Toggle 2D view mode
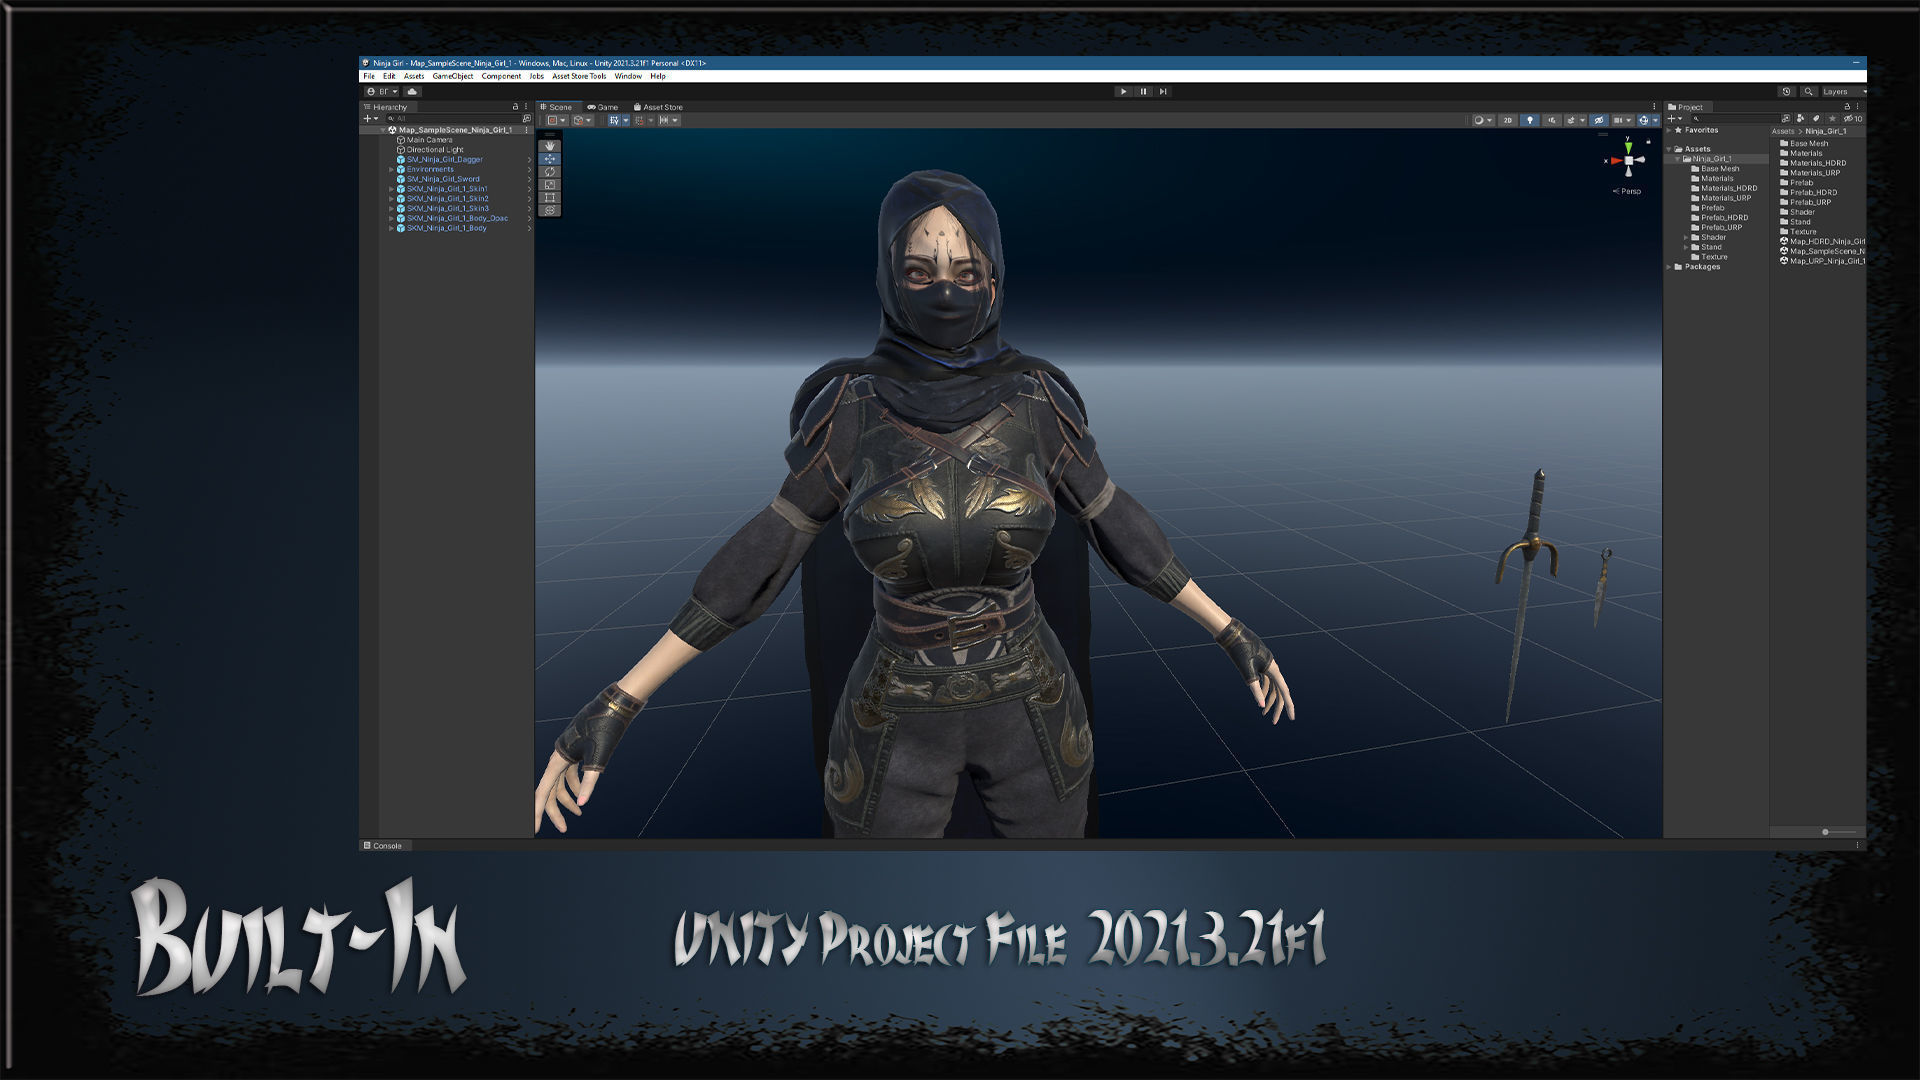The image size is (1920, 1080). pyautogui.click(x=1507, y=120)
